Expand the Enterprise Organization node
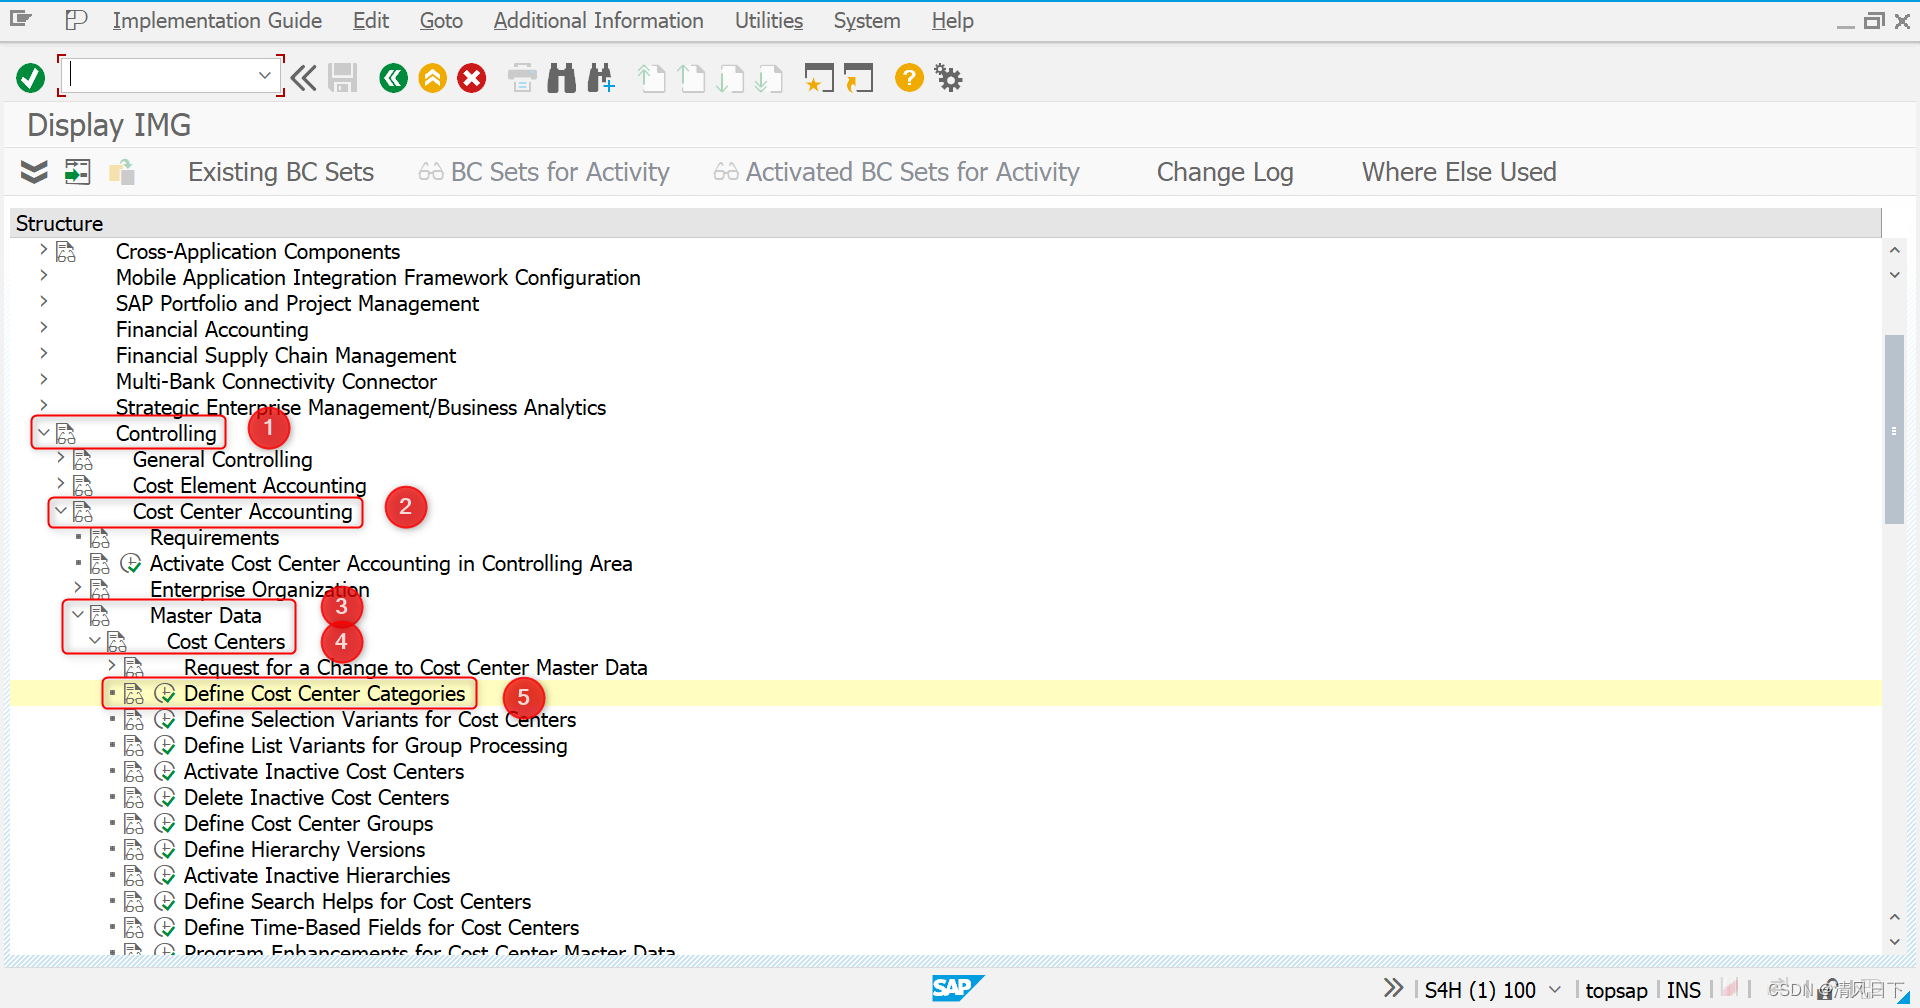 point(77,587)
